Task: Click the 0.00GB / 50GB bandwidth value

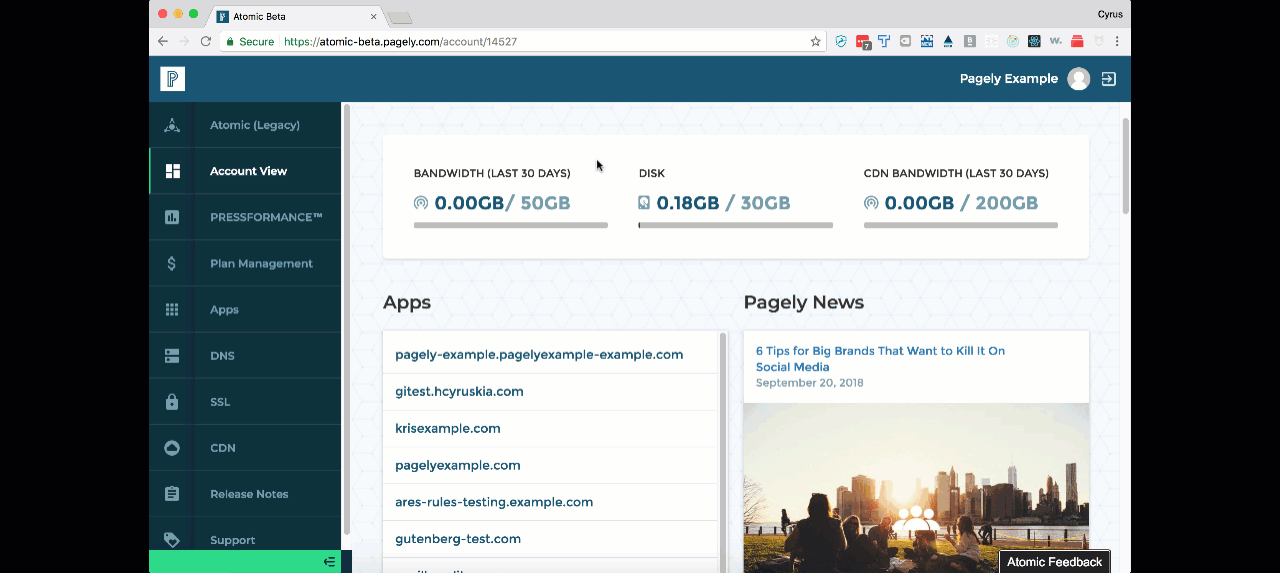Action: [502, 203]
